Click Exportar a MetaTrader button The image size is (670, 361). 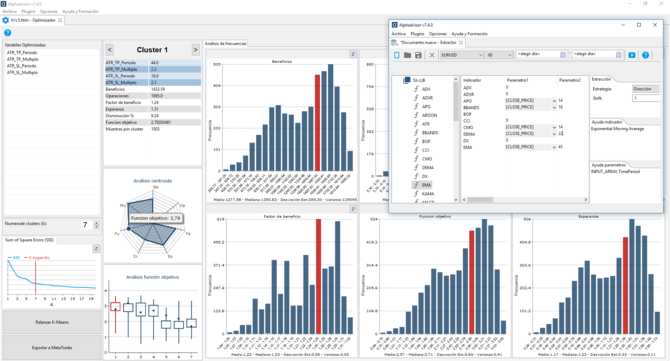(52, 348)
